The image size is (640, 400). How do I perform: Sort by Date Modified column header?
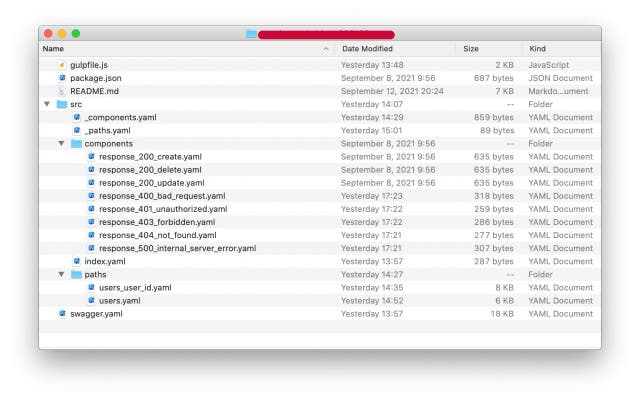pyautogui.click(x=367, y=48)
